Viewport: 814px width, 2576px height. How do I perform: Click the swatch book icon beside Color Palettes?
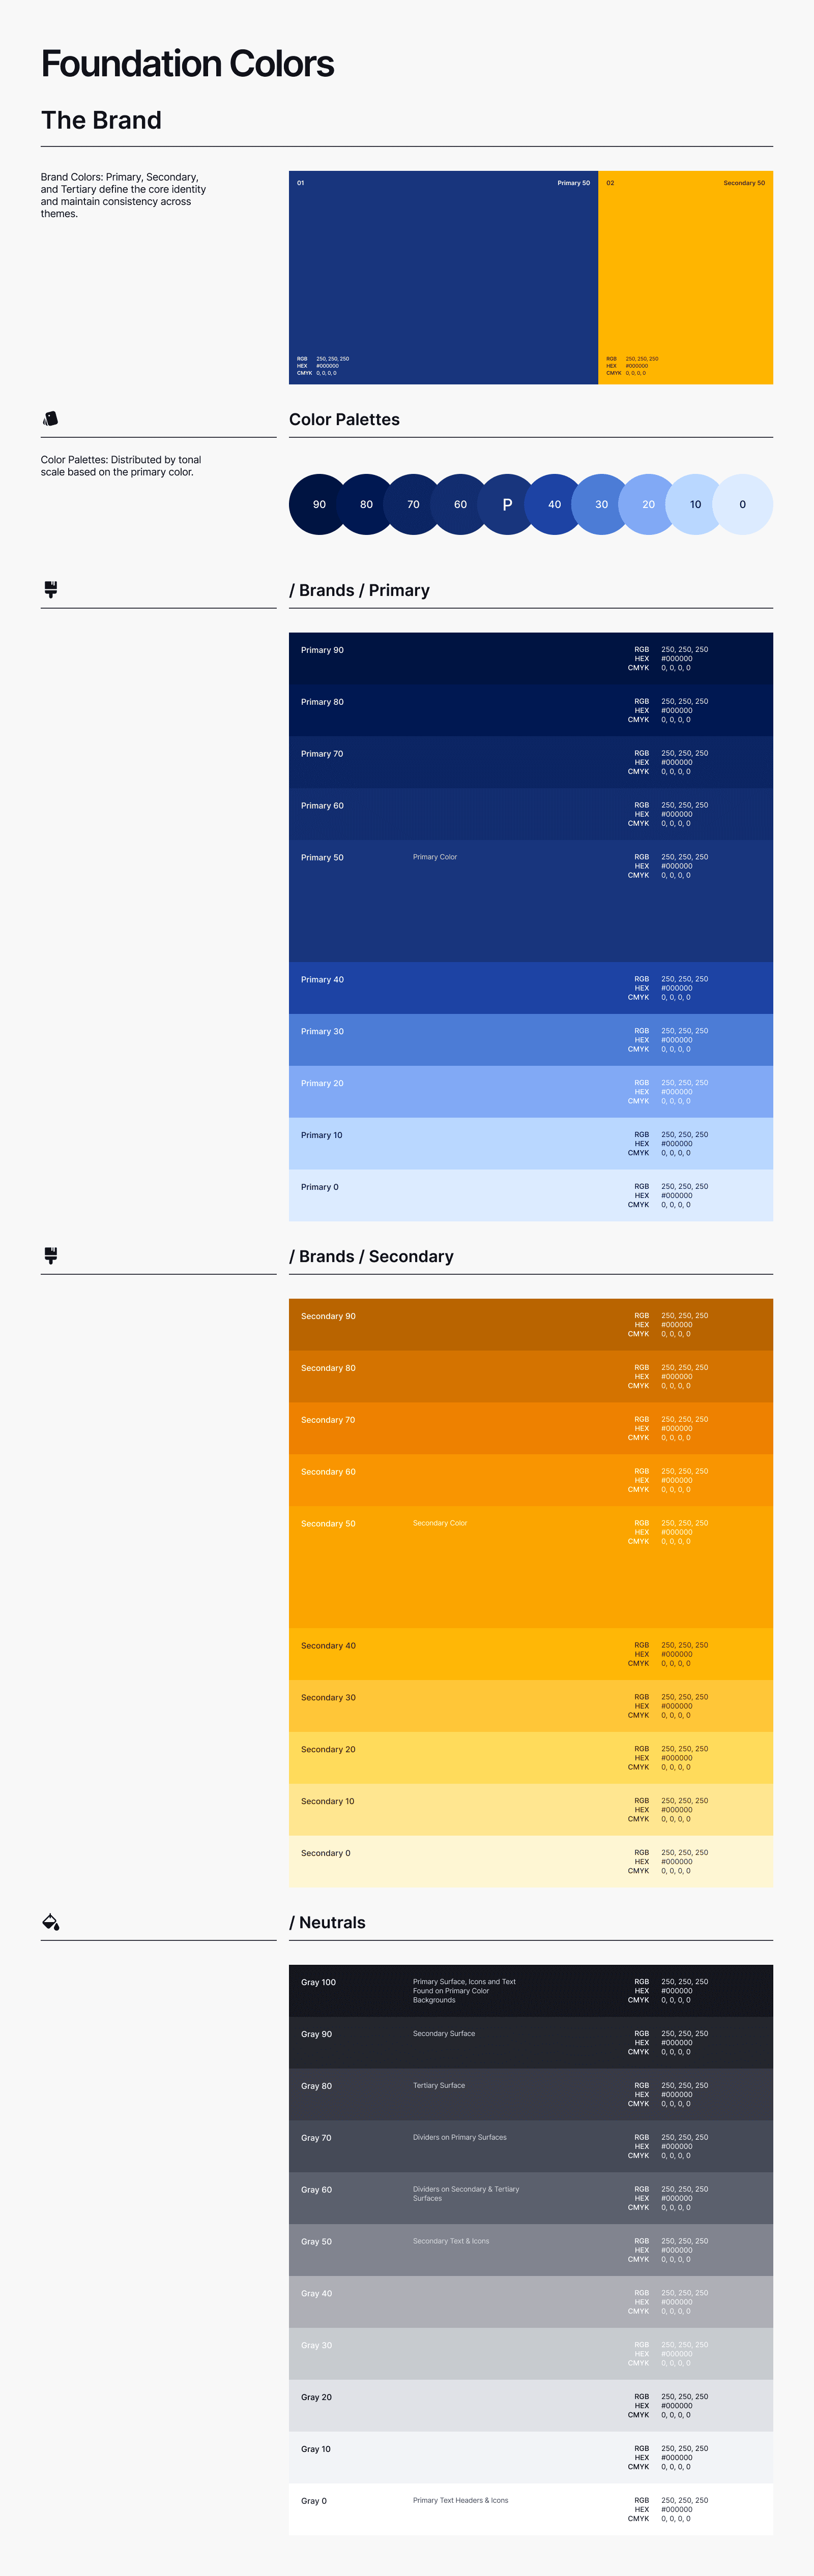(x=51, y=418)
